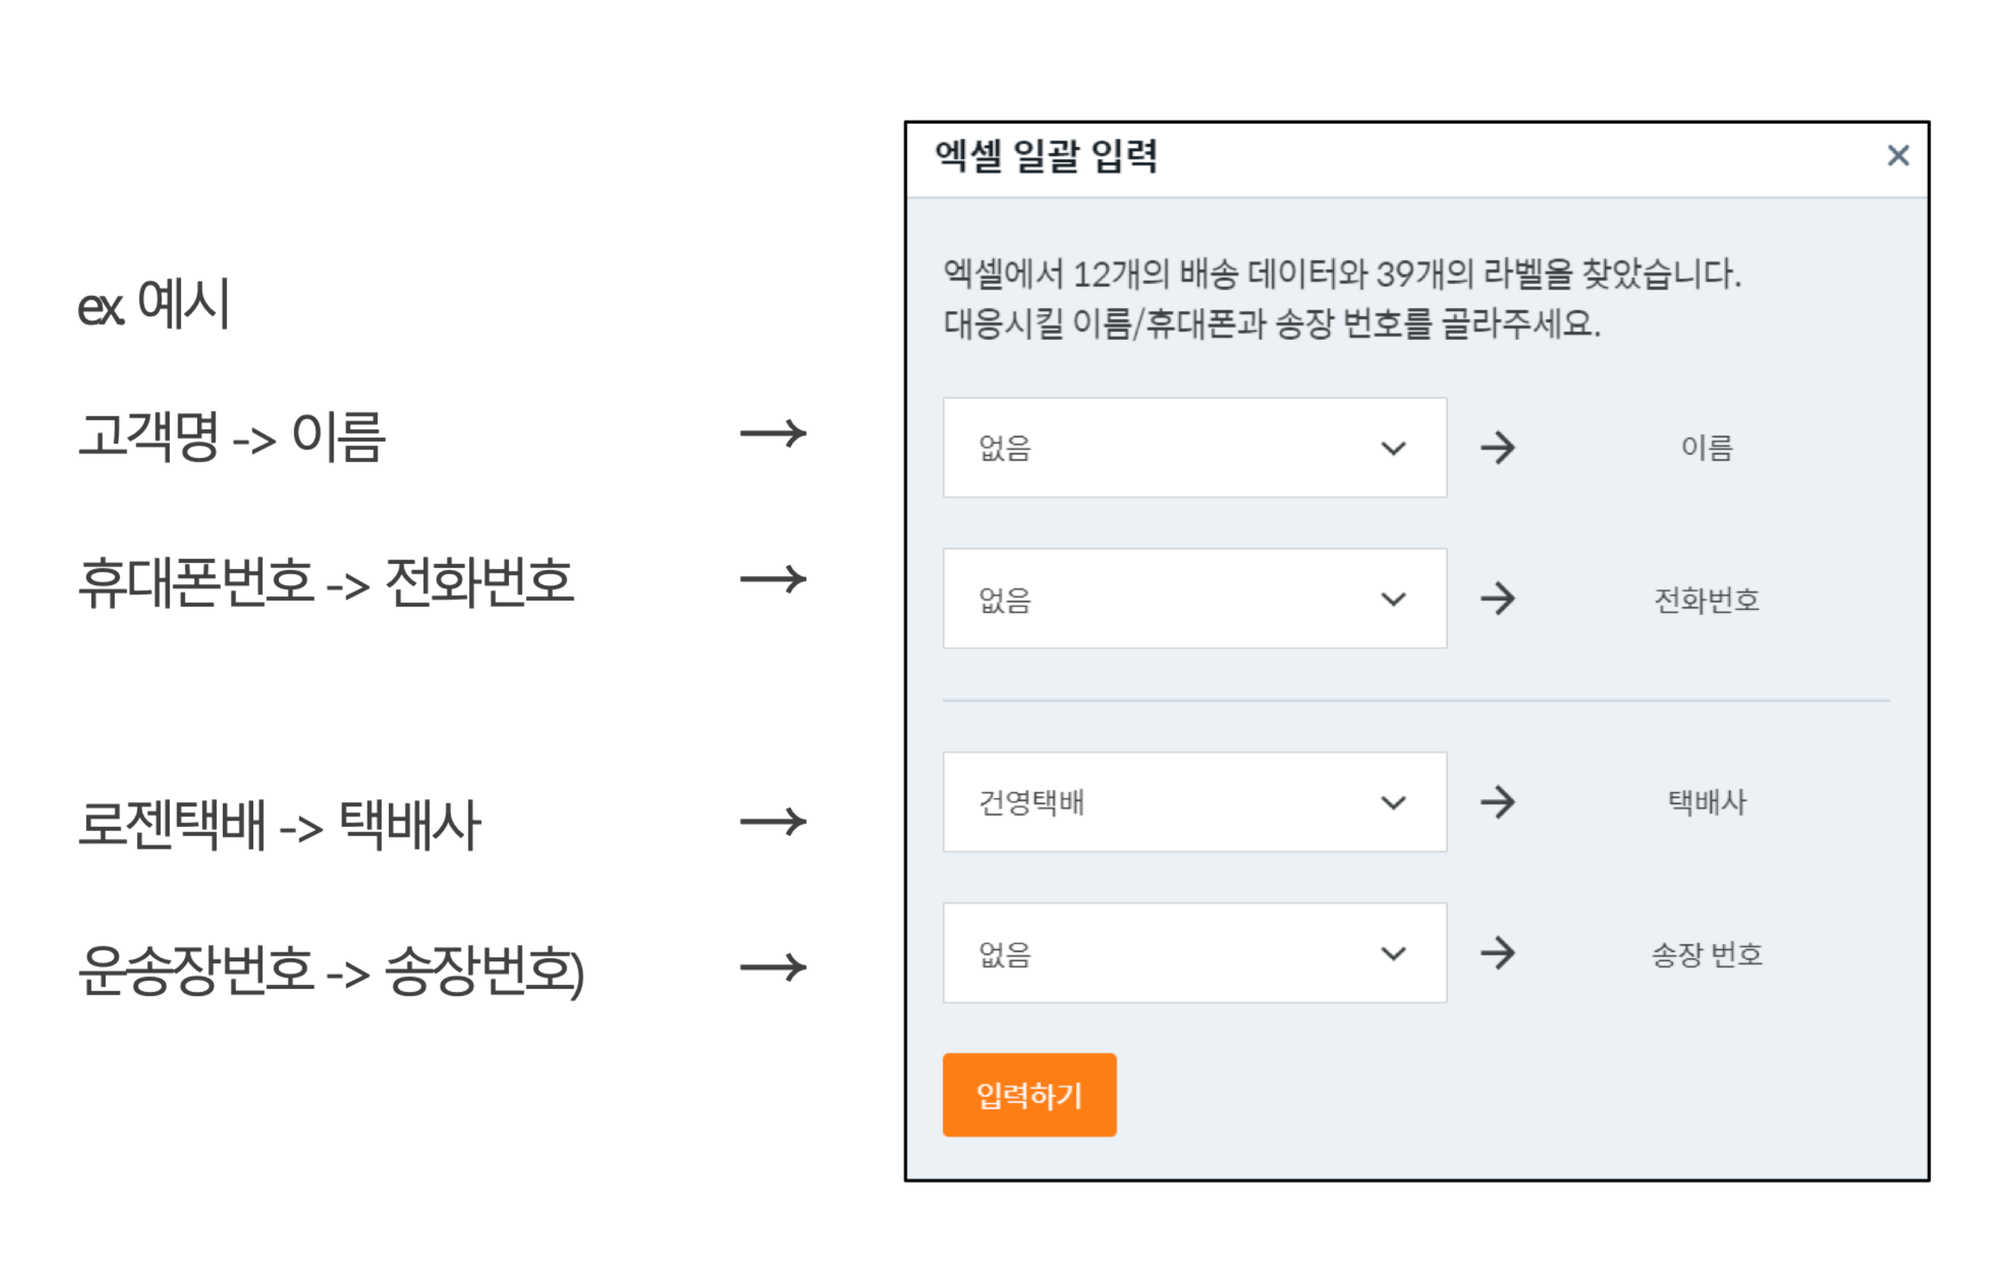Click chevron in the 이름 dropdown
Viewport: 2000px width, 1267px height.
point(1393,448)
